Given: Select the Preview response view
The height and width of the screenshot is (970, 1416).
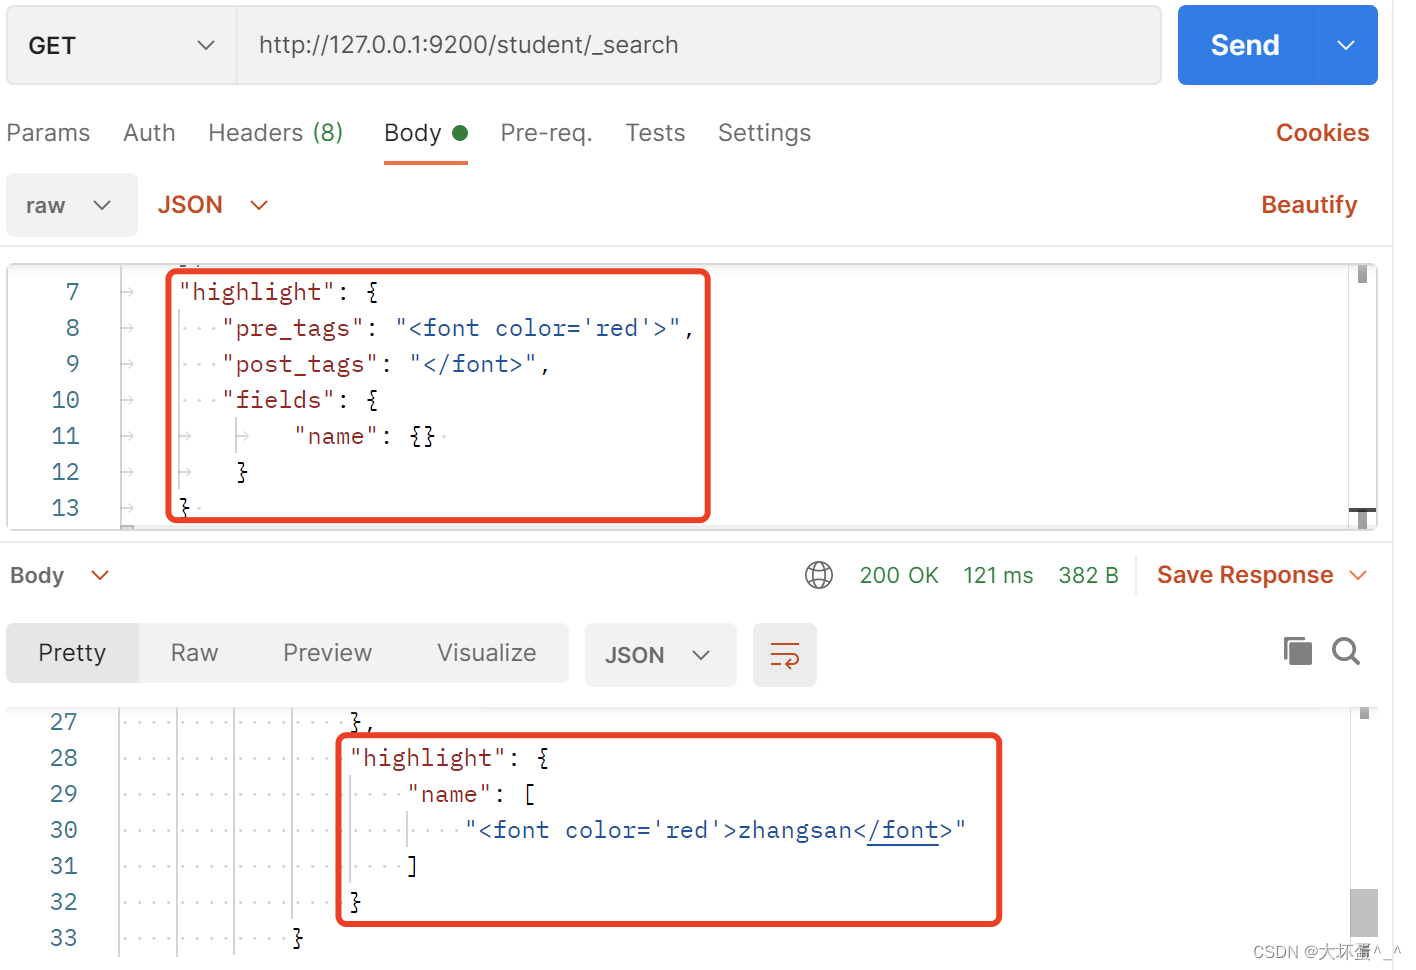Looking at the screenshot, I should click(328, 653).
